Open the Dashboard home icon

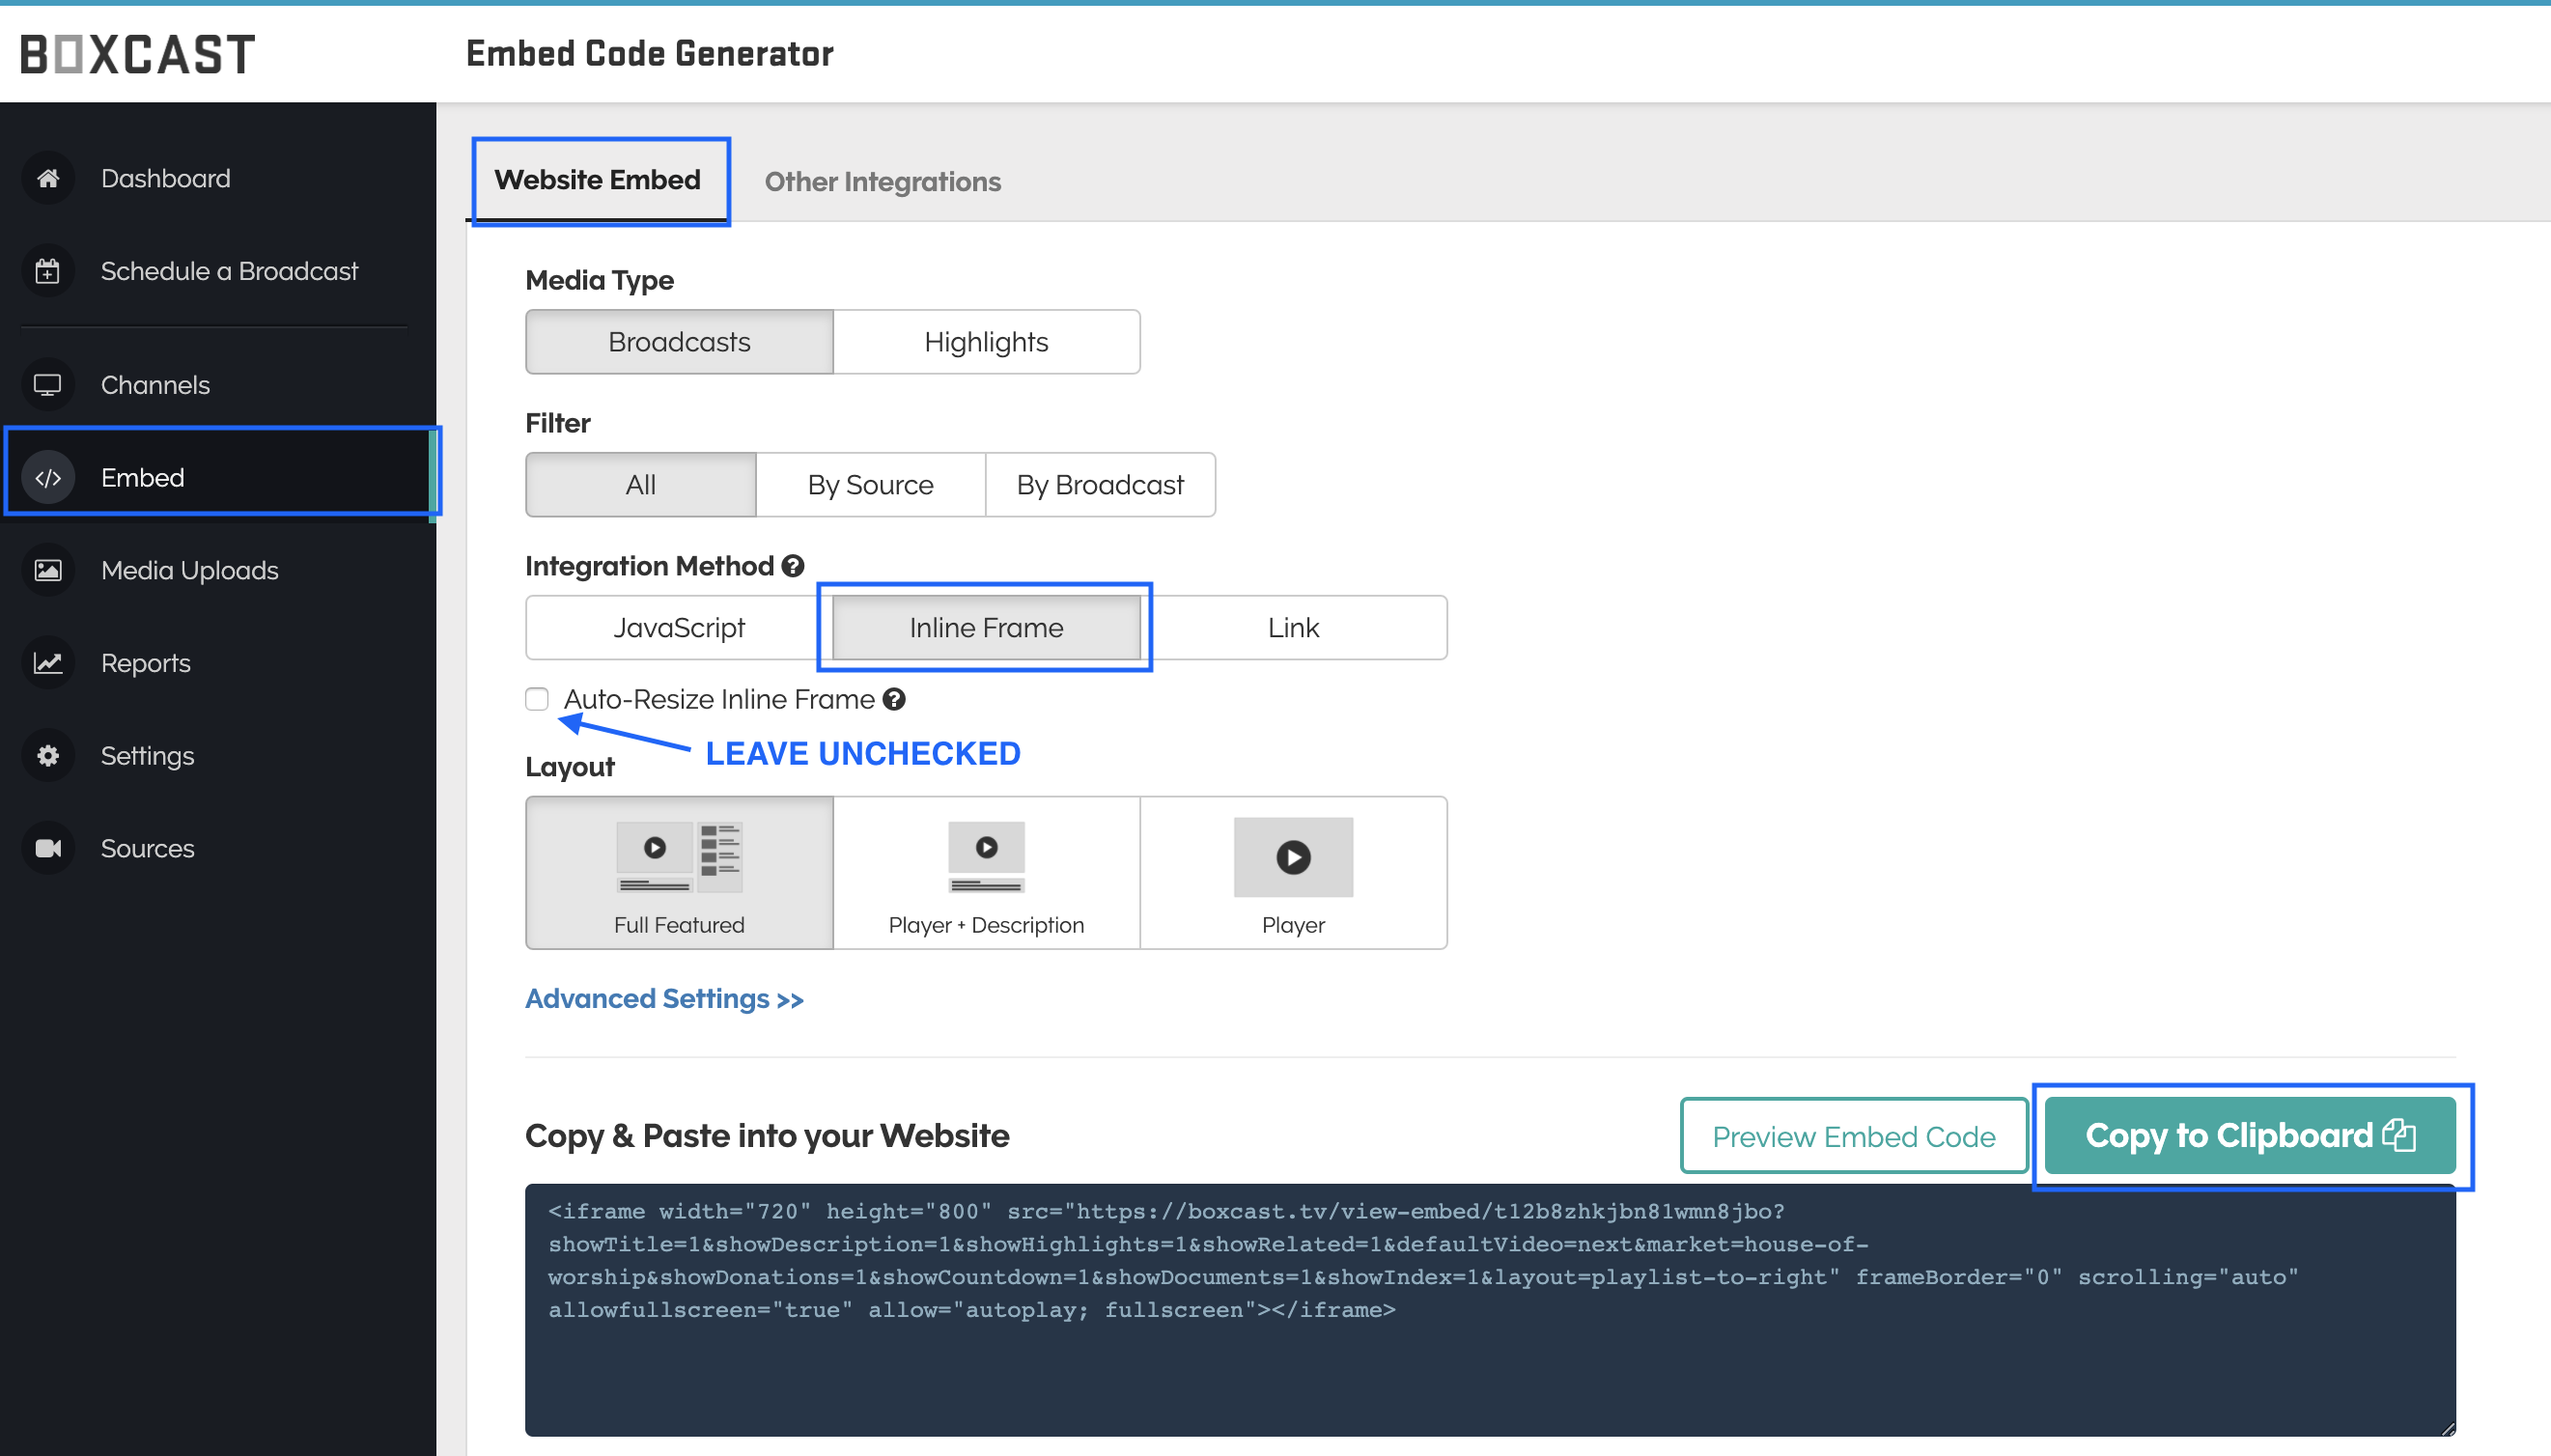tap(47, 177)
